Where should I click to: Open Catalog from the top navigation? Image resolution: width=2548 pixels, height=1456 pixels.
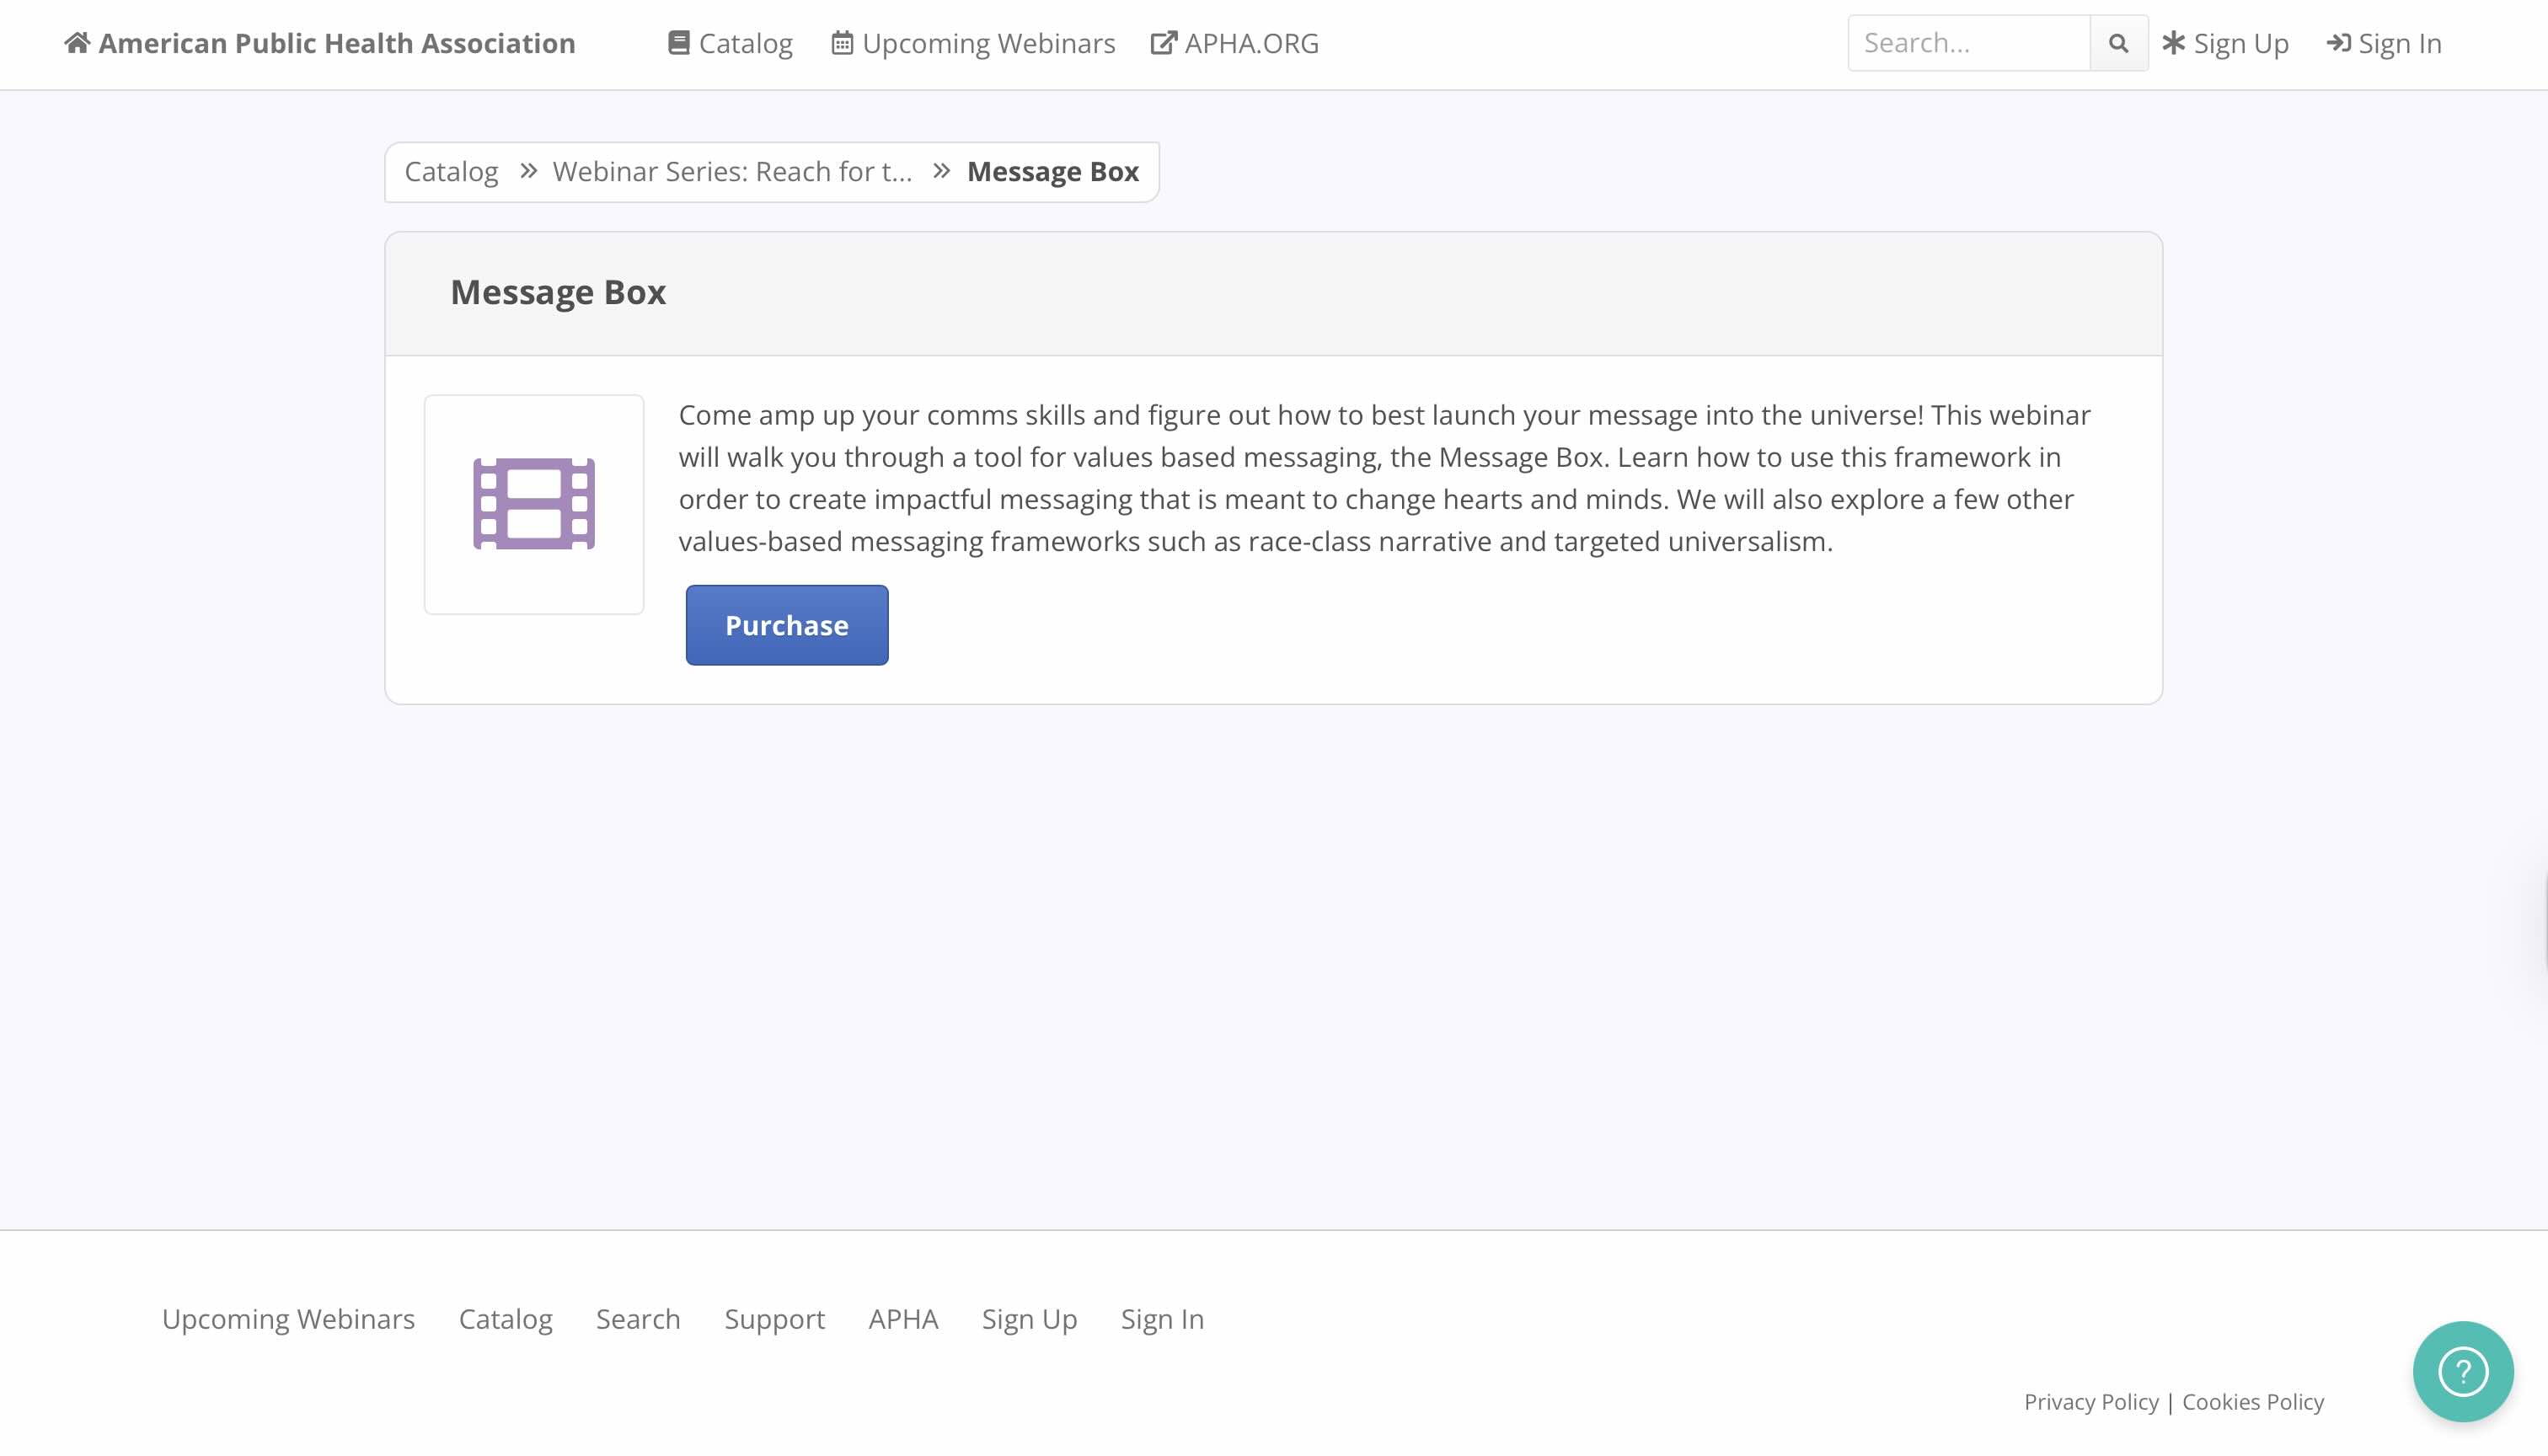[x=731, y=43]
